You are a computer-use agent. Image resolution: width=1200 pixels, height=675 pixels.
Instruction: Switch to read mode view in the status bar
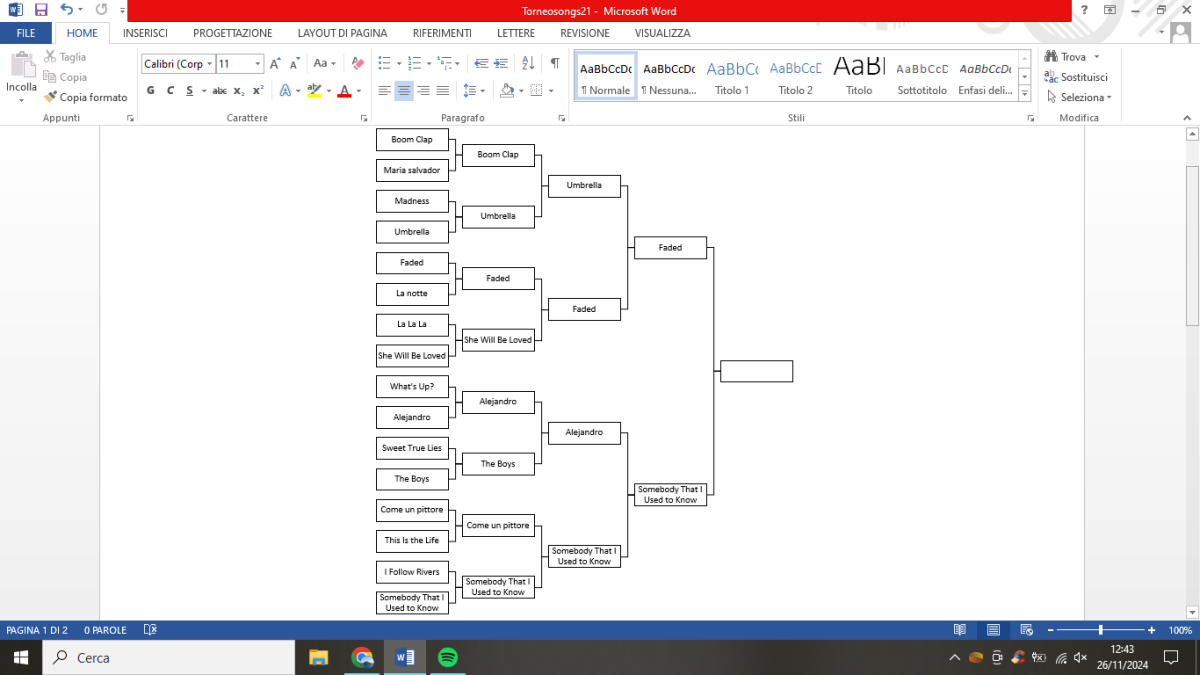(x=960, y=630)
